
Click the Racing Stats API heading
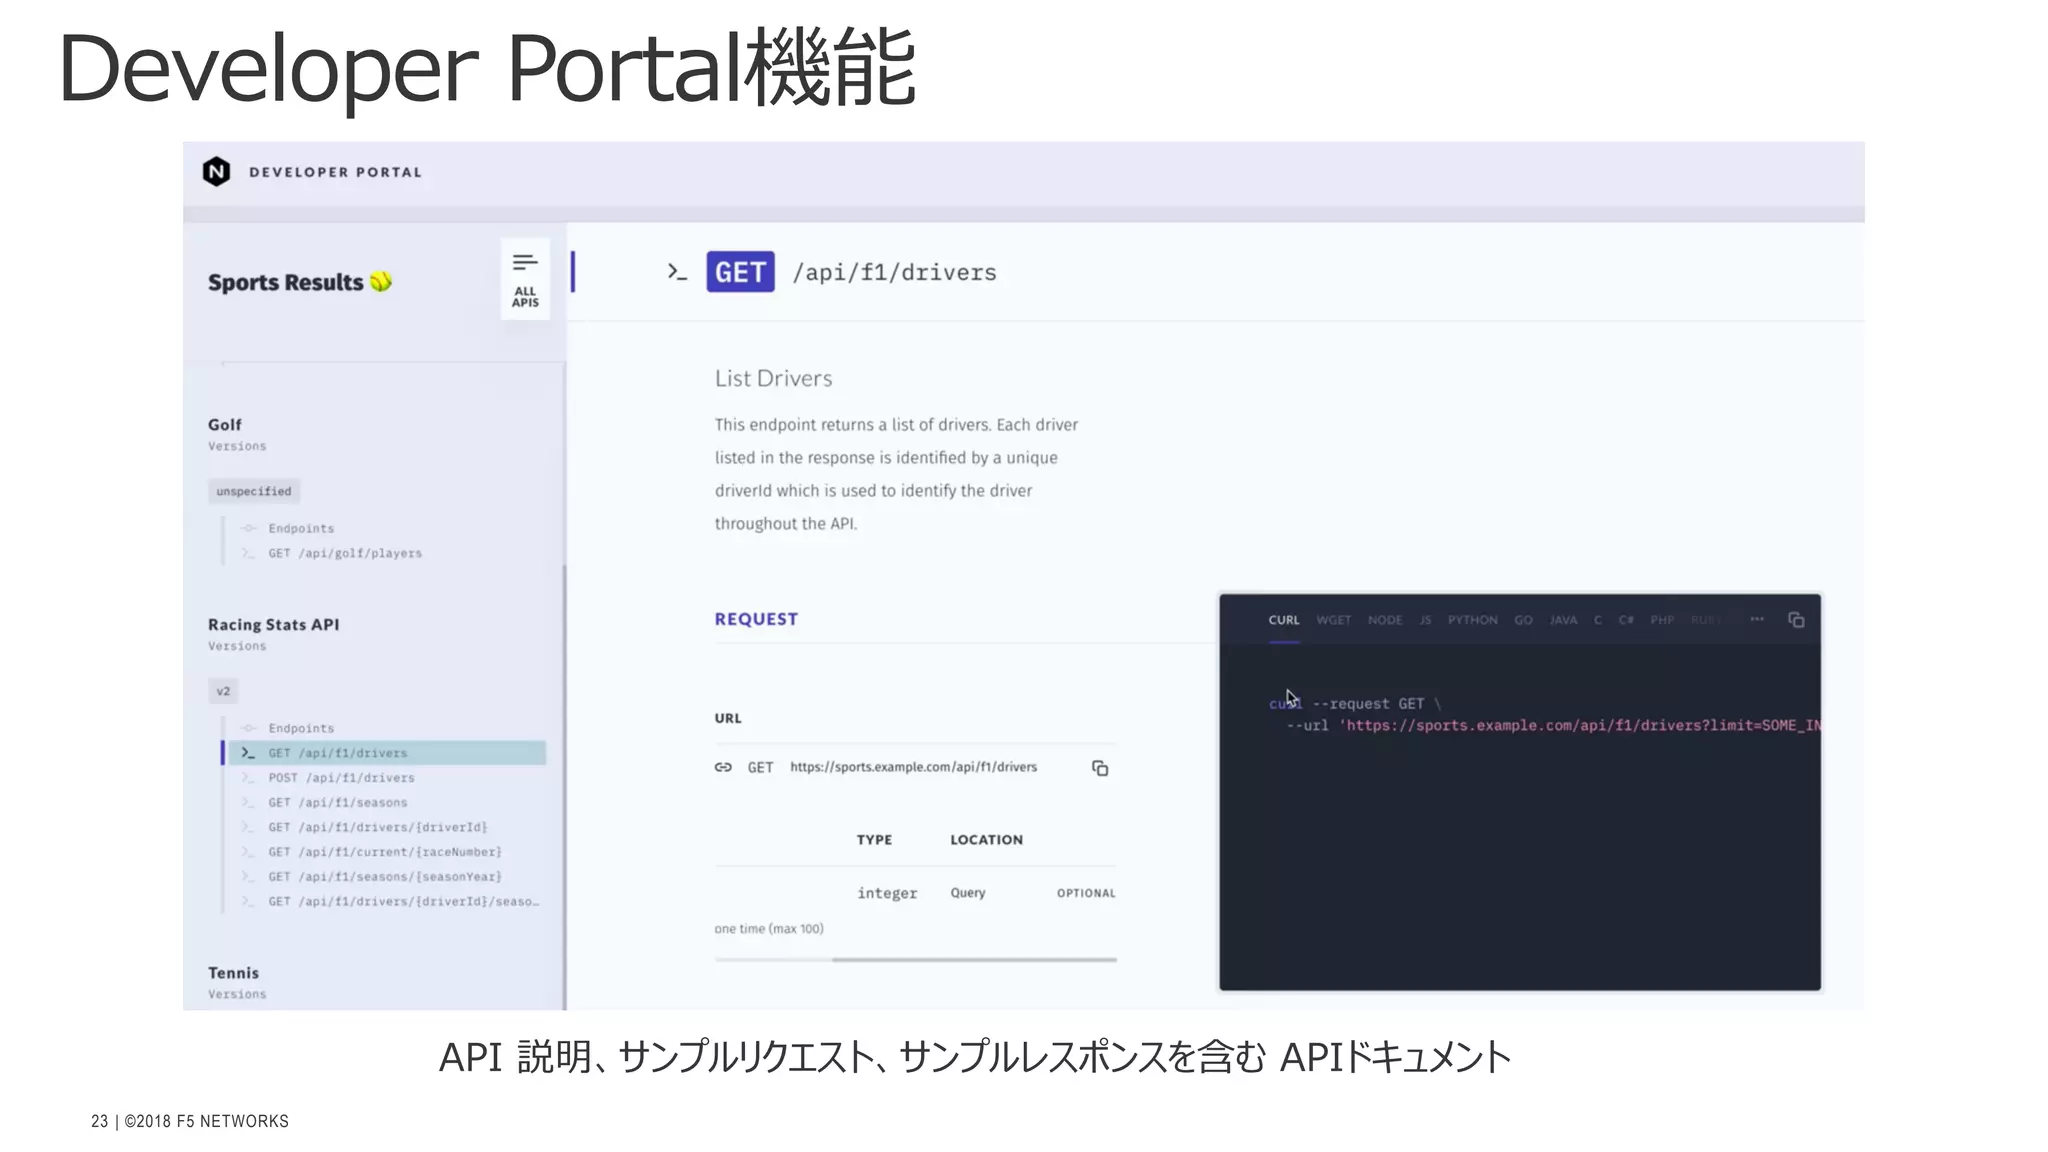[273, 625]
